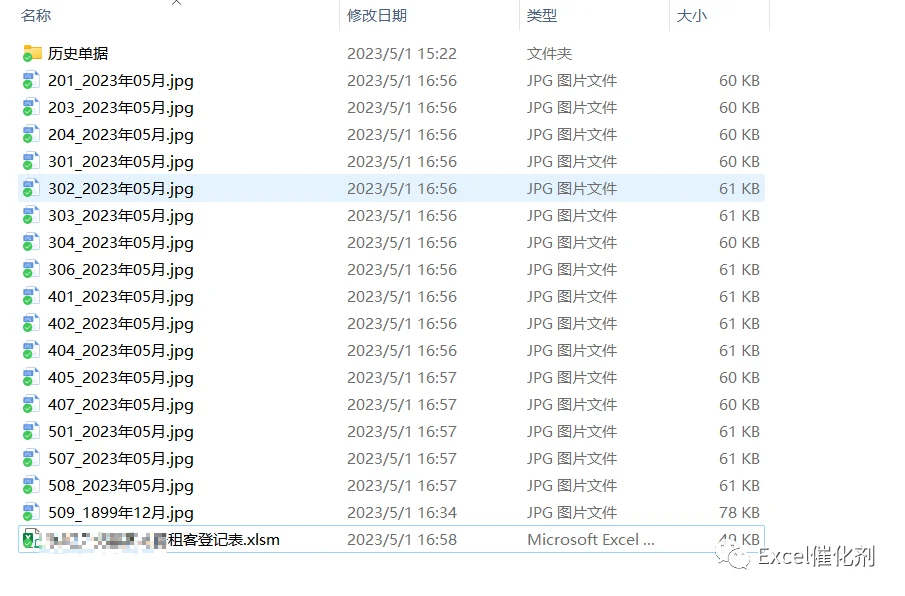Select file name 508_2023年05月.jpg
This screenshot has height=596, width=905.
tap(121, 486)
